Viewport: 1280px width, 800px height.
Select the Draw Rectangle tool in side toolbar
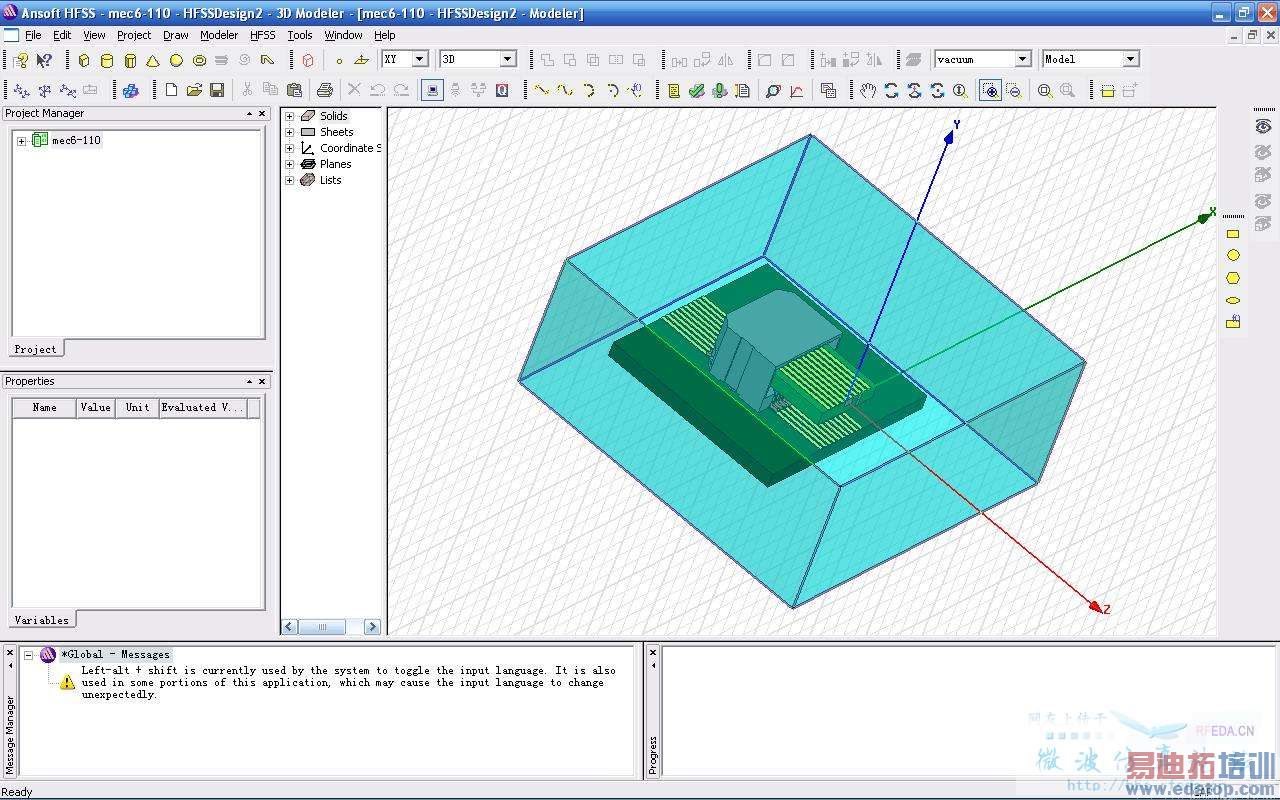pos(1233,233)
